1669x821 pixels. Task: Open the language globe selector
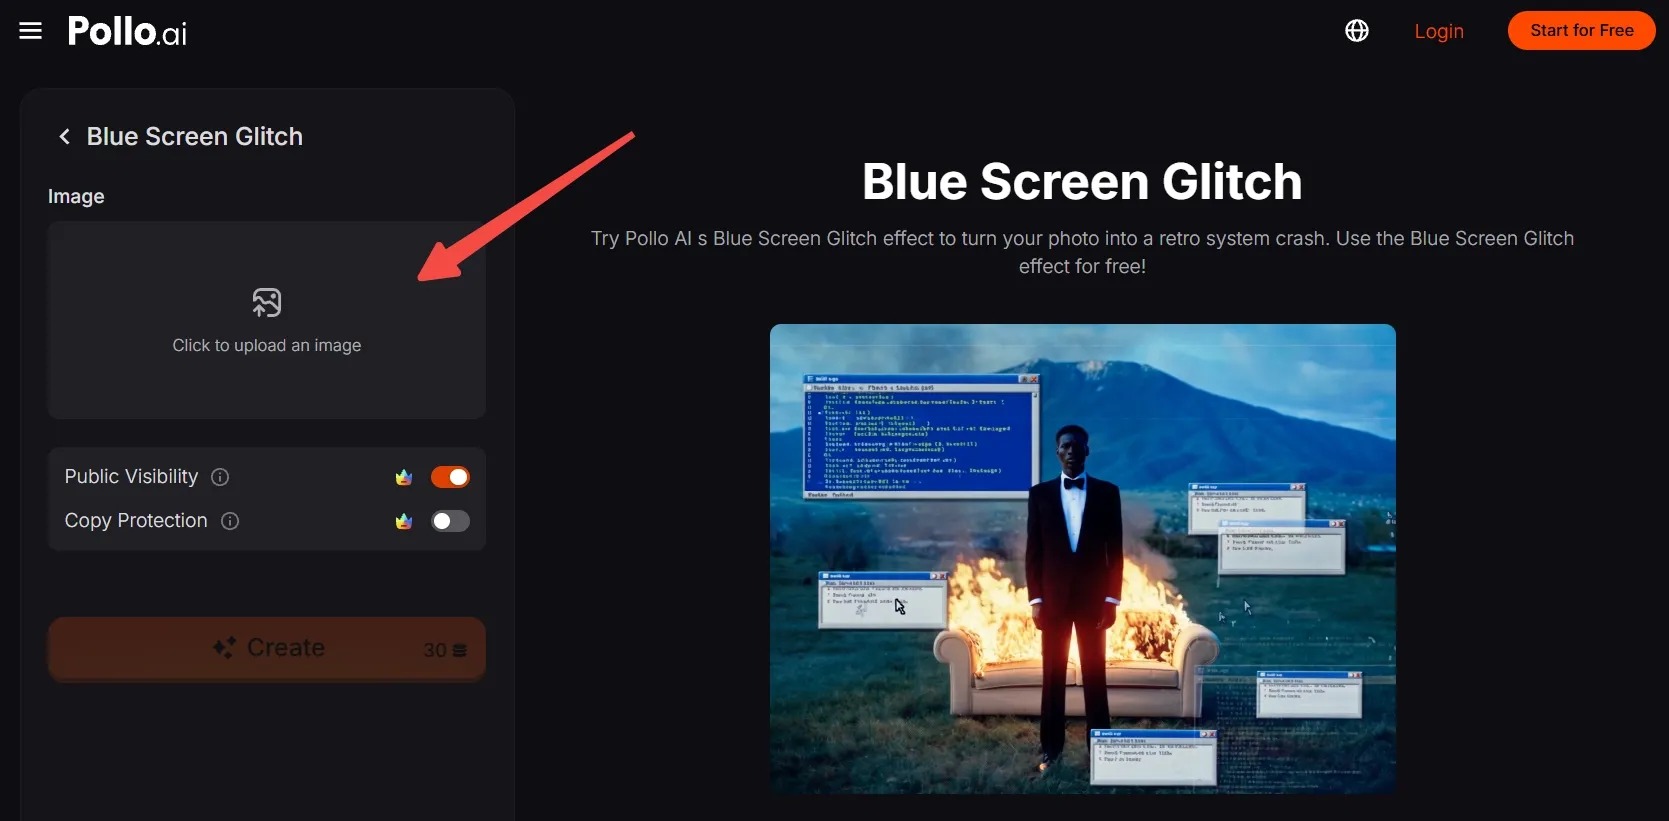(1357, 31)
